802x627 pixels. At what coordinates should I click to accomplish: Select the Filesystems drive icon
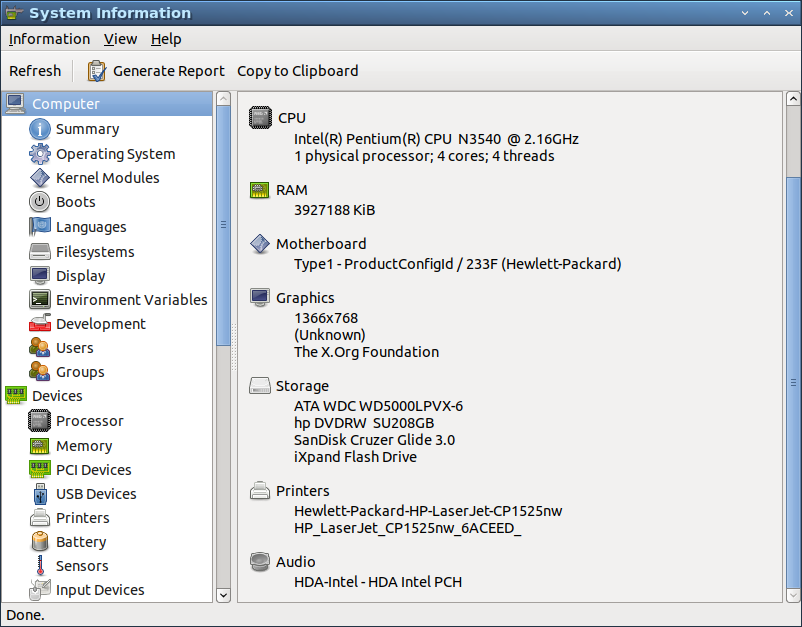point(40,252)
